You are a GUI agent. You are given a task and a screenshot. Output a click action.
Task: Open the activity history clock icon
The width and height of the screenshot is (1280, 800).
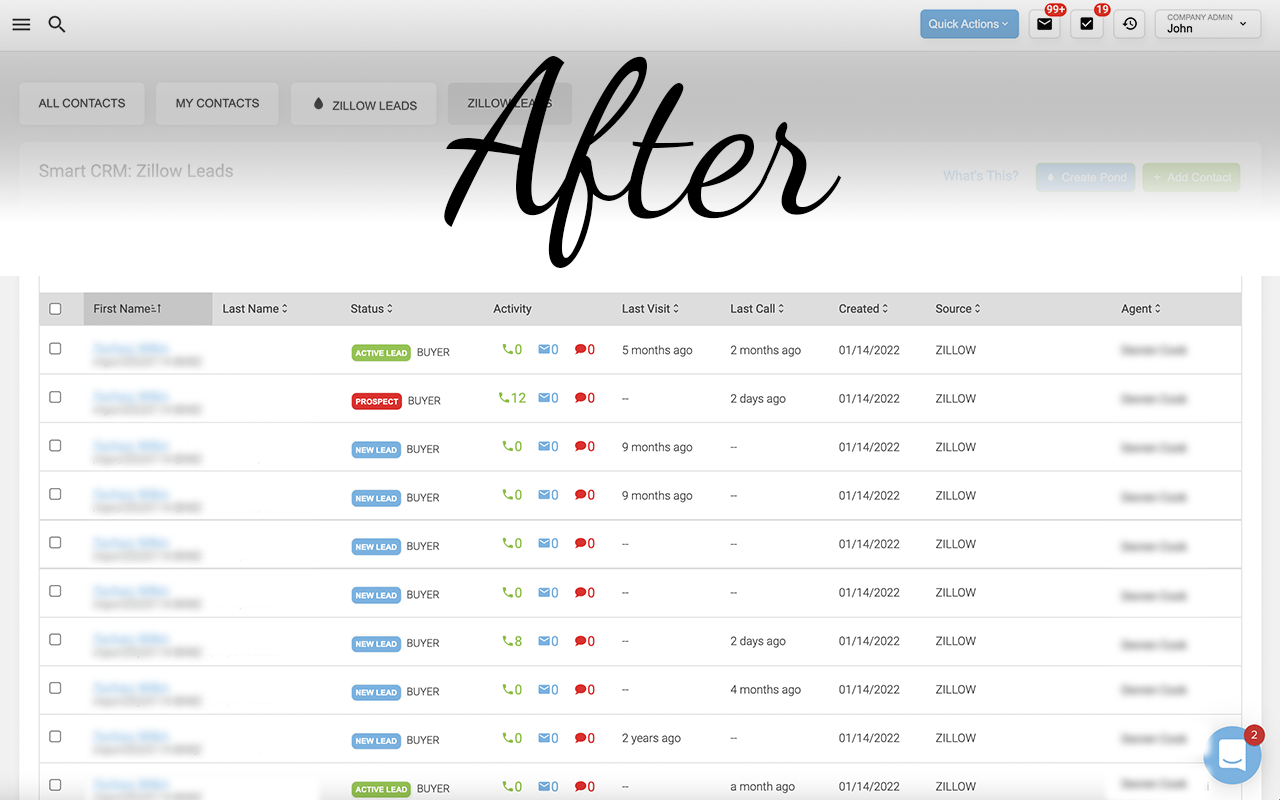(x=1129, y=23)
